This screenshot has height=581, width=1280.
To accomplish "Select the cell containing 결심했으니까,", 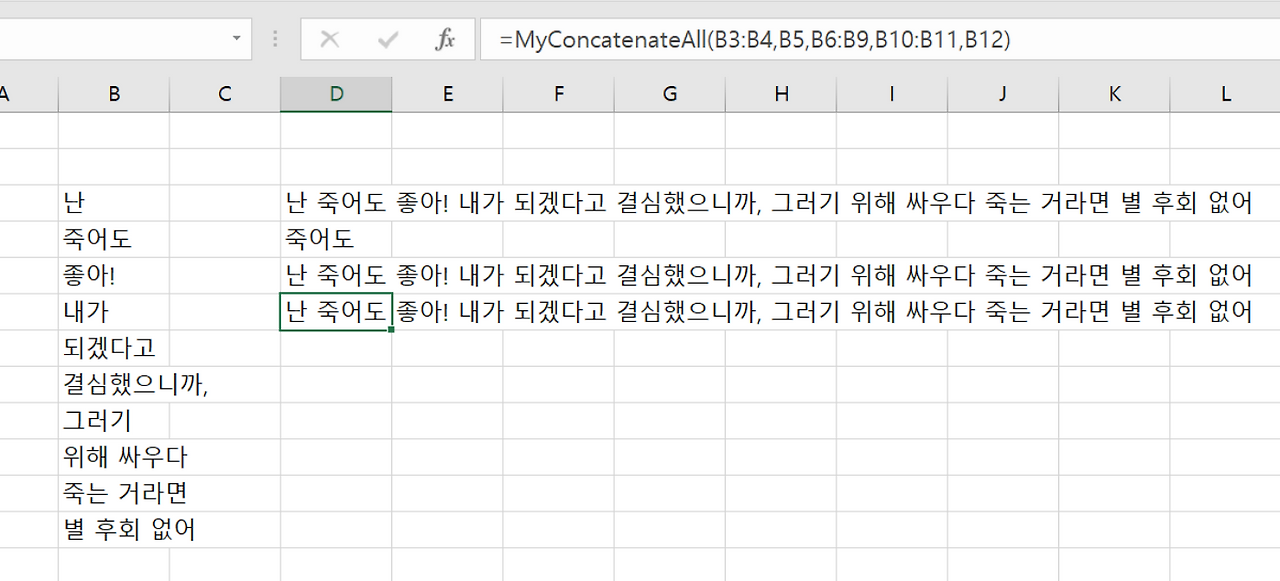I will pos(113,383).
